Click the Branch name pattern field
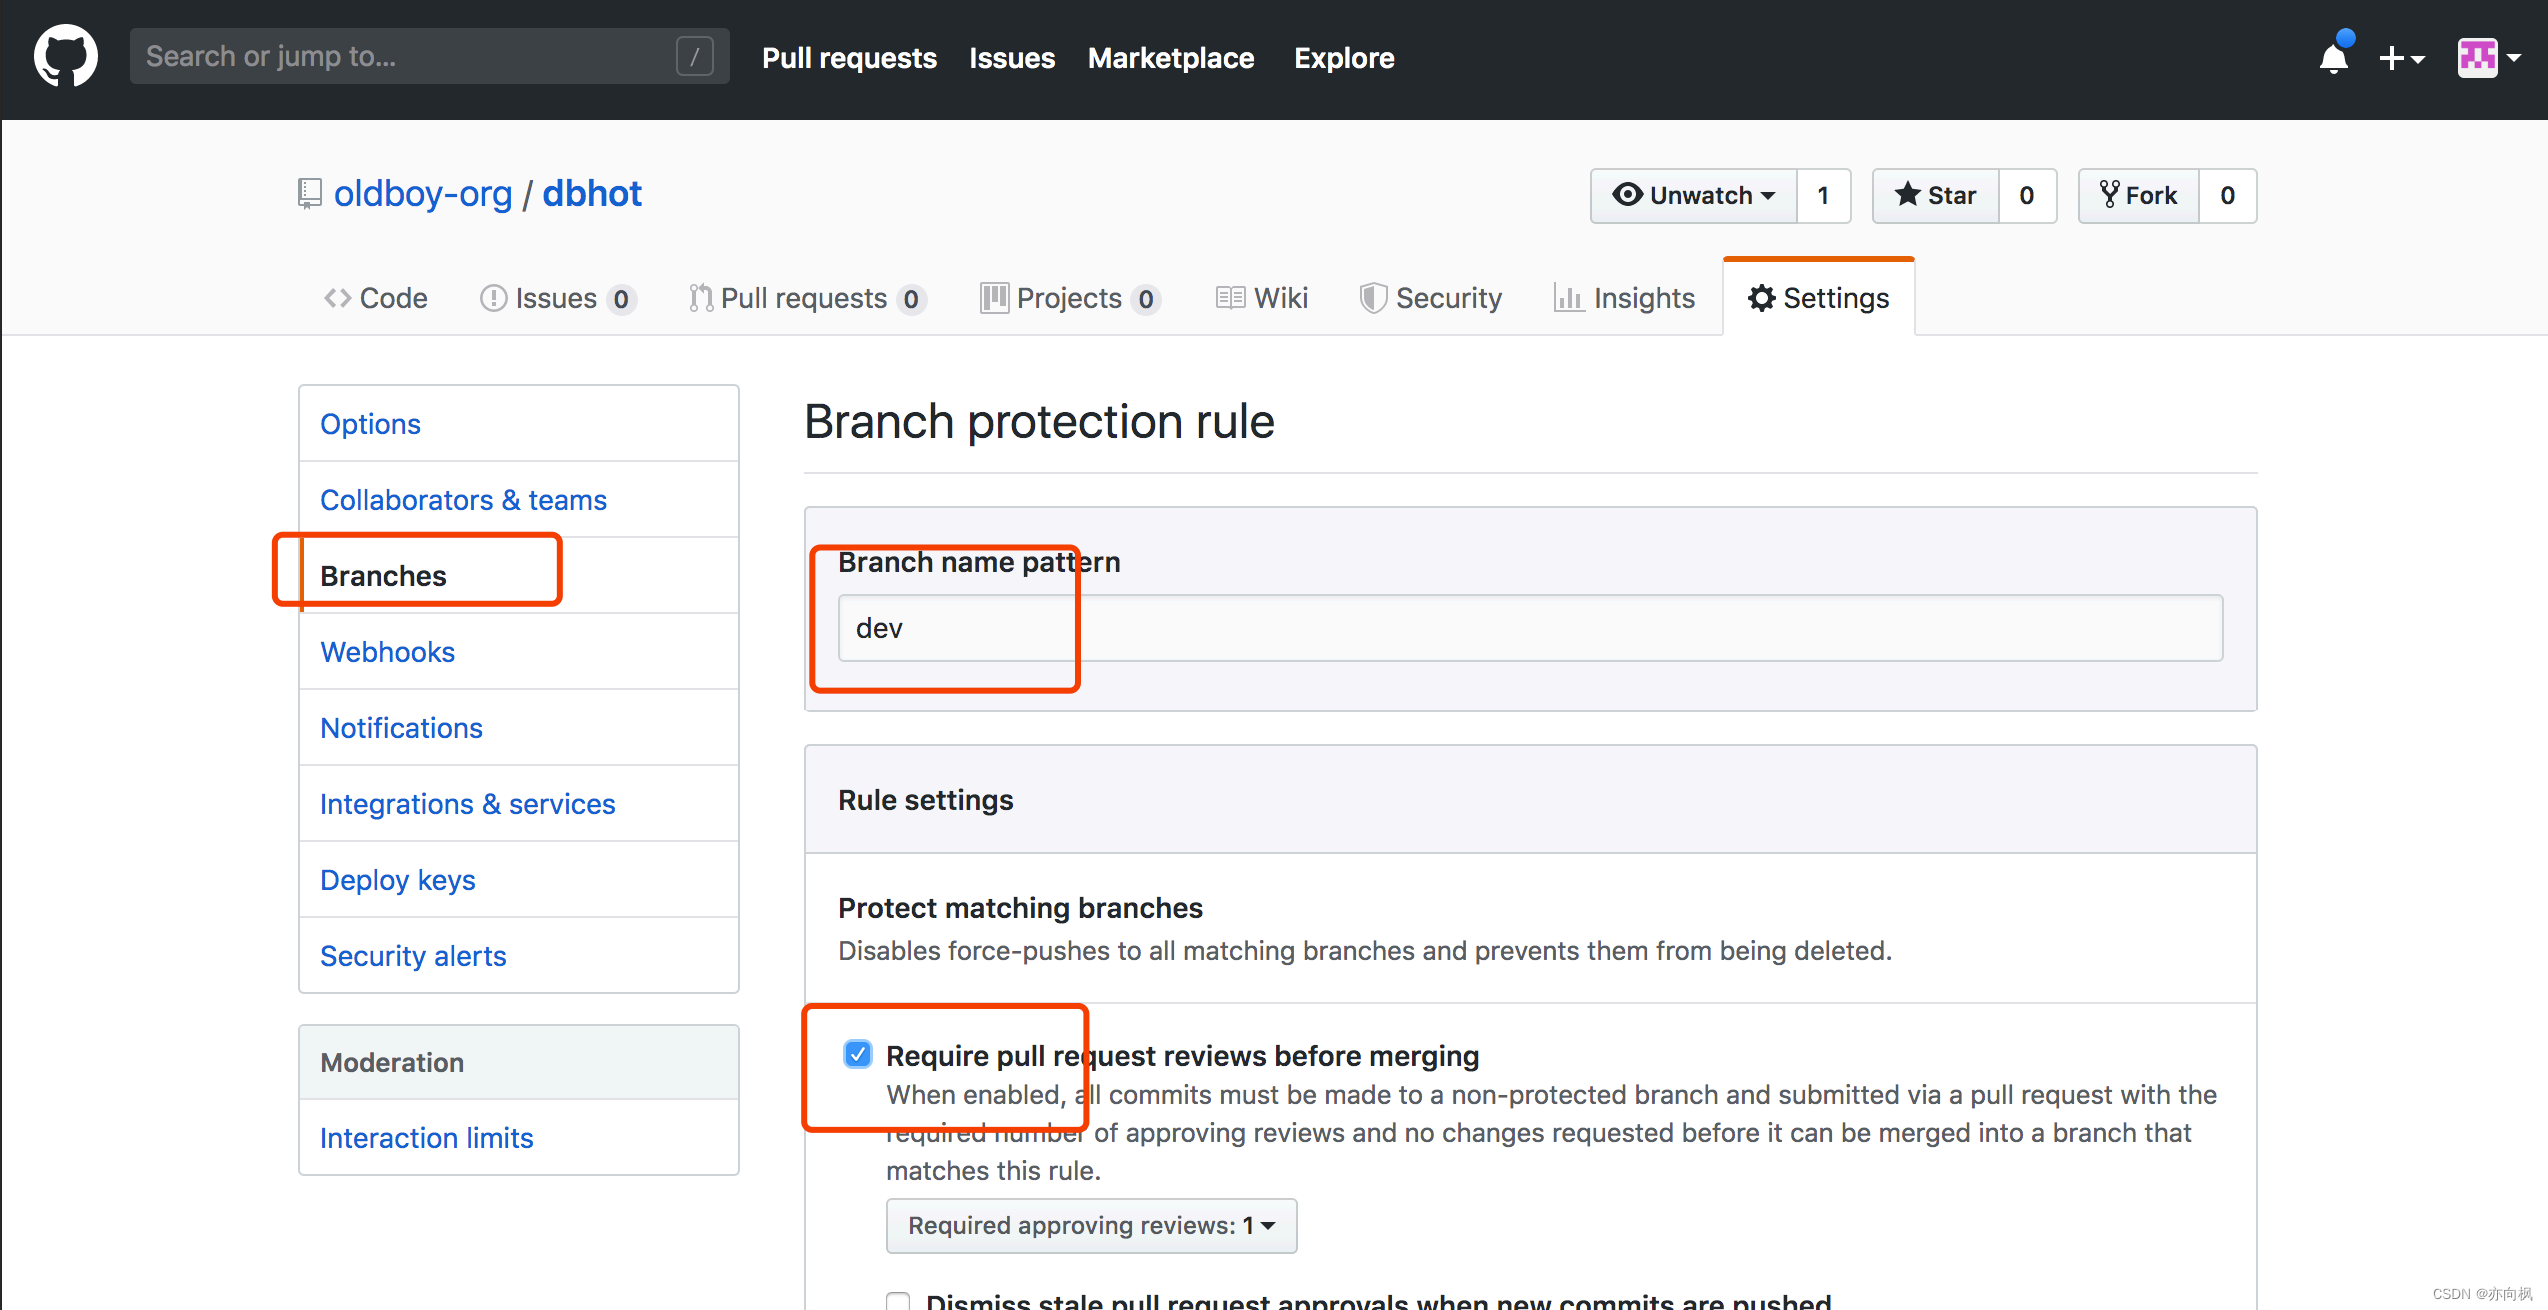 [1530, 628]
